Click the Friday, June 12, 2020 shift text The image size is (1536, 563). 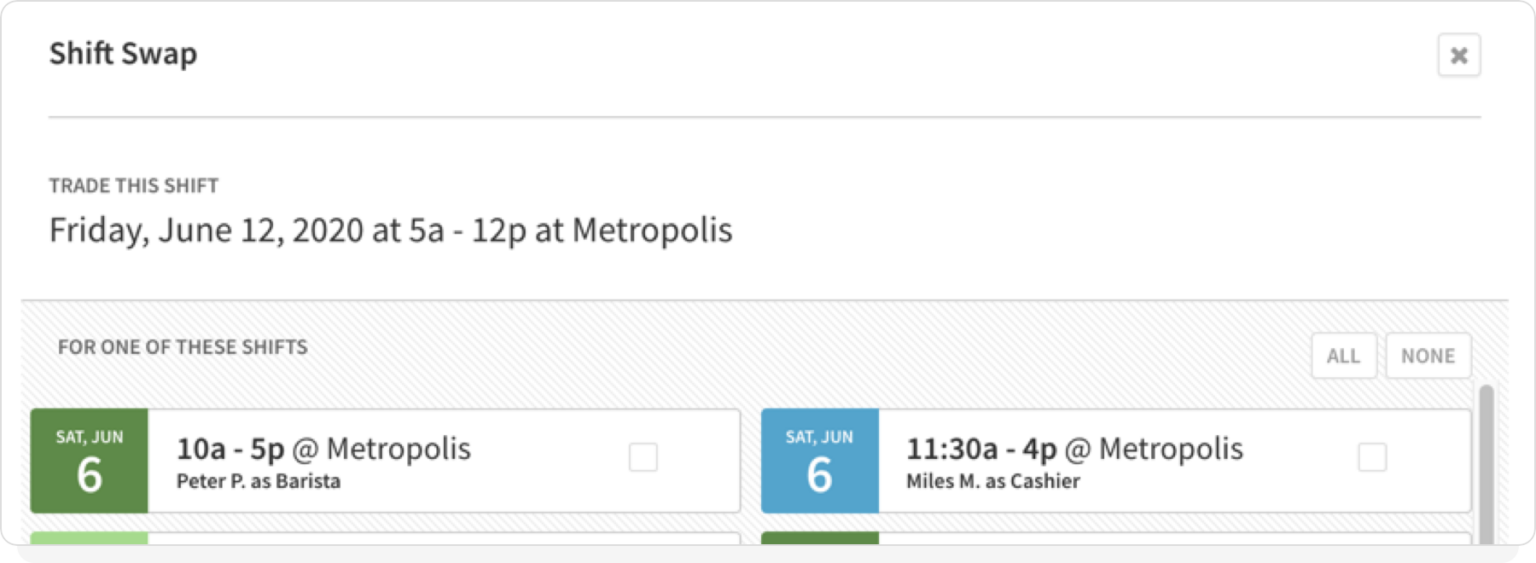(x=391, y=231)
